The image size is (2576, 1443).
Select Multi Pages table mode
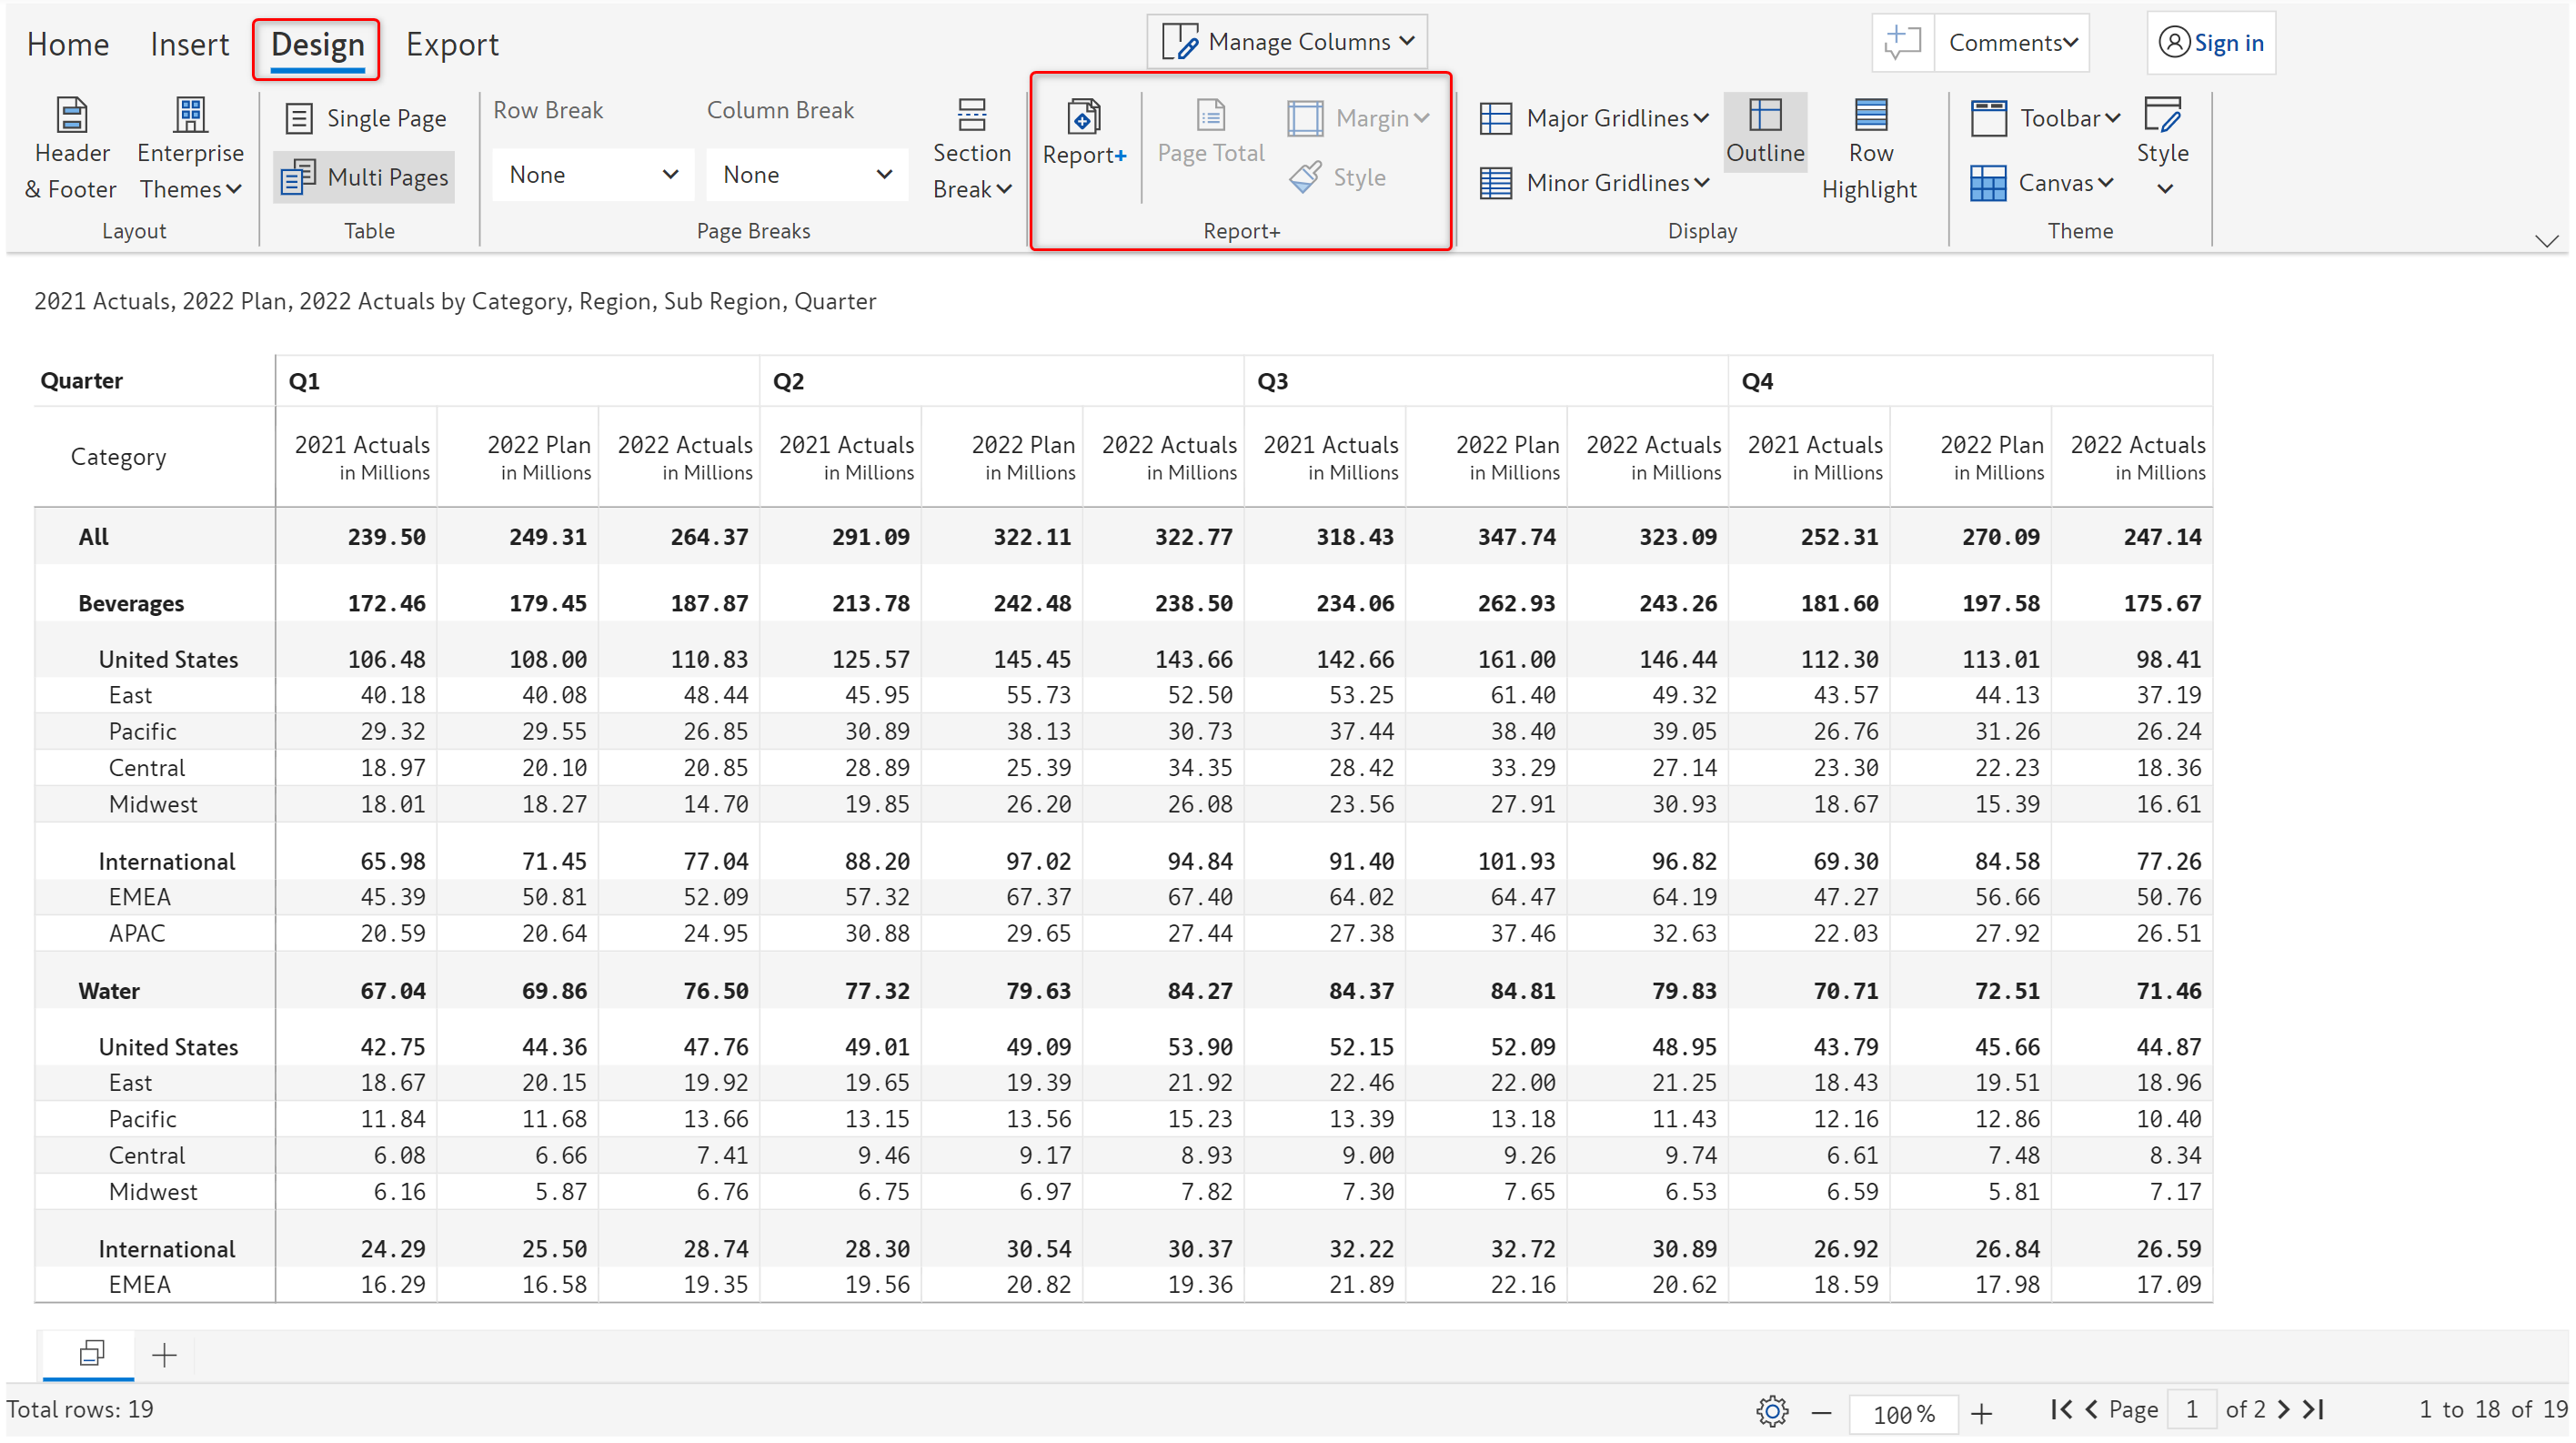click(x=366, y=177)
